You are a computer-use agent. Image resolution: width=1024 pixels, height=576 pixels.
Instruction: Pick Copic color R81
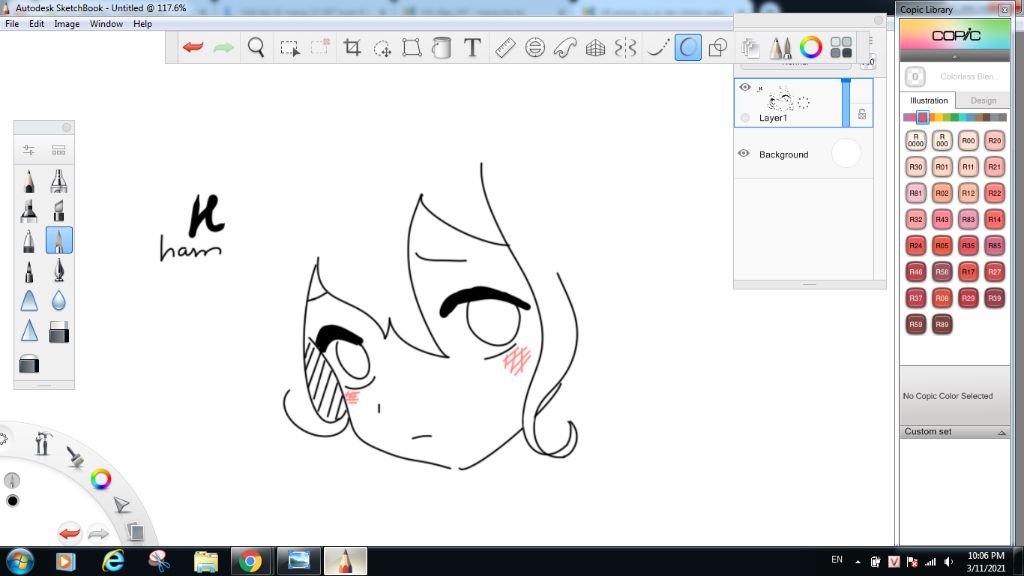916,193
